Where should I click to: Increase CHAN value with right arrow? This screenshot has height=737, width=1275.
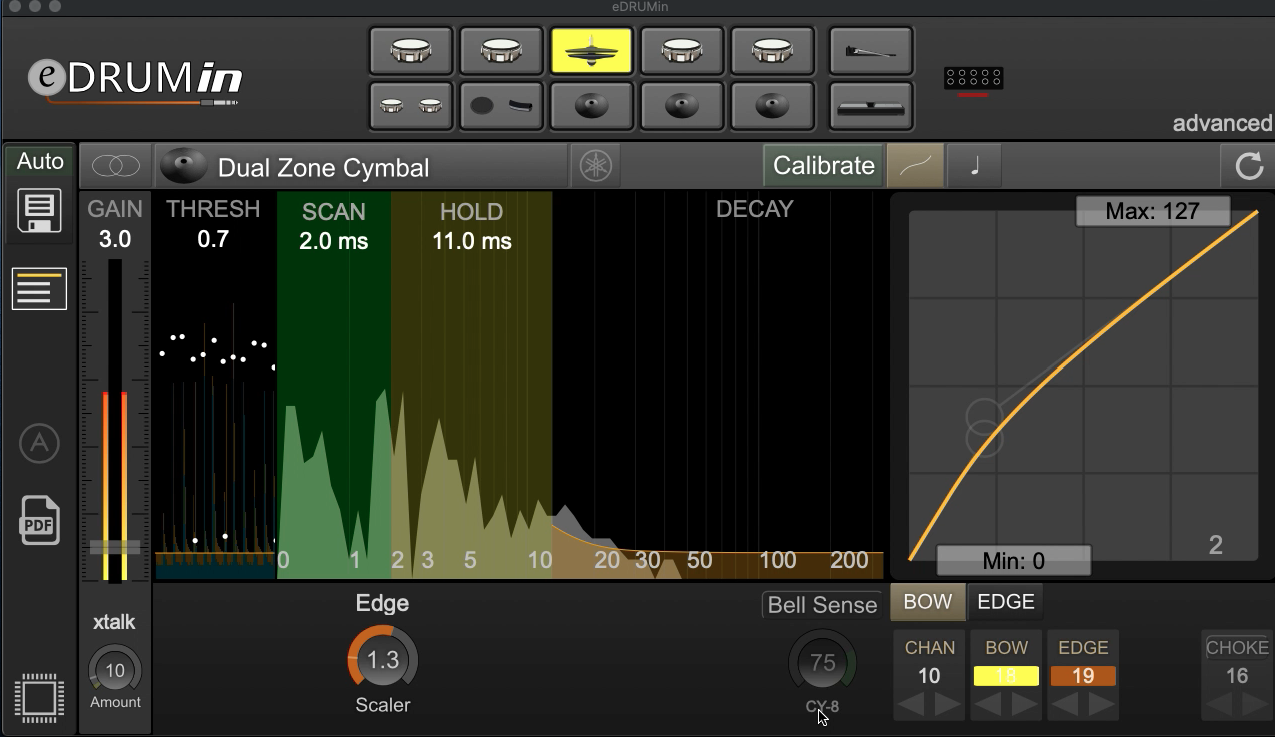(947, 705)
